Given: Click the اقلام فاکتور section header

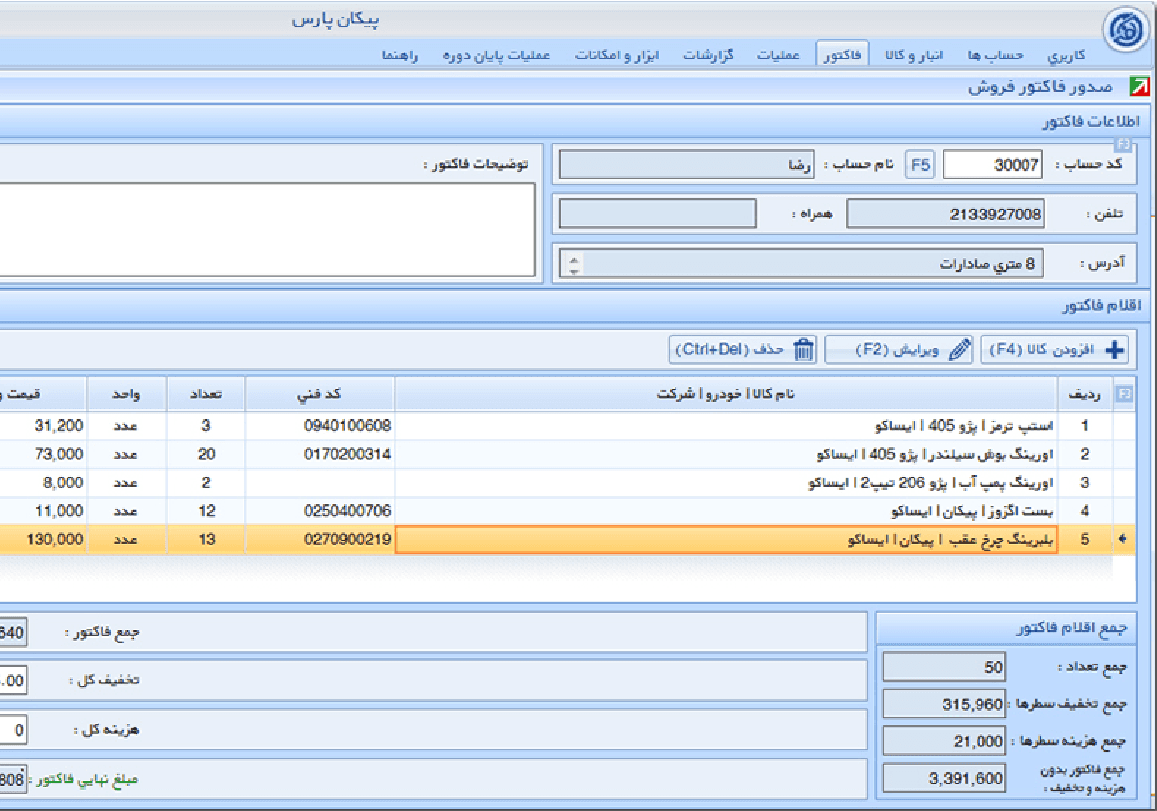Looking at the screenshot, I should point(576,306).
